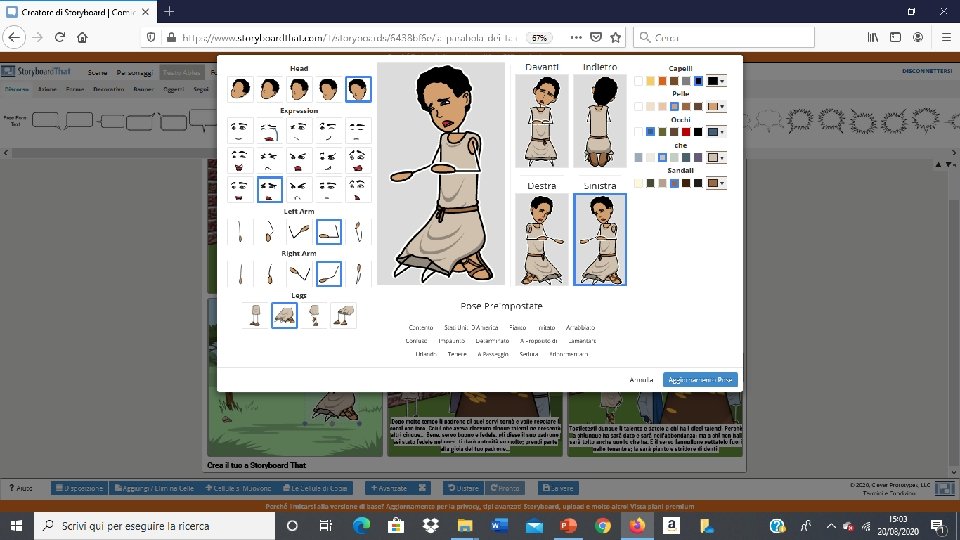Expand the Pelle custom color dropdown
The image size is (960, 540).
click(x=716, y=107)
